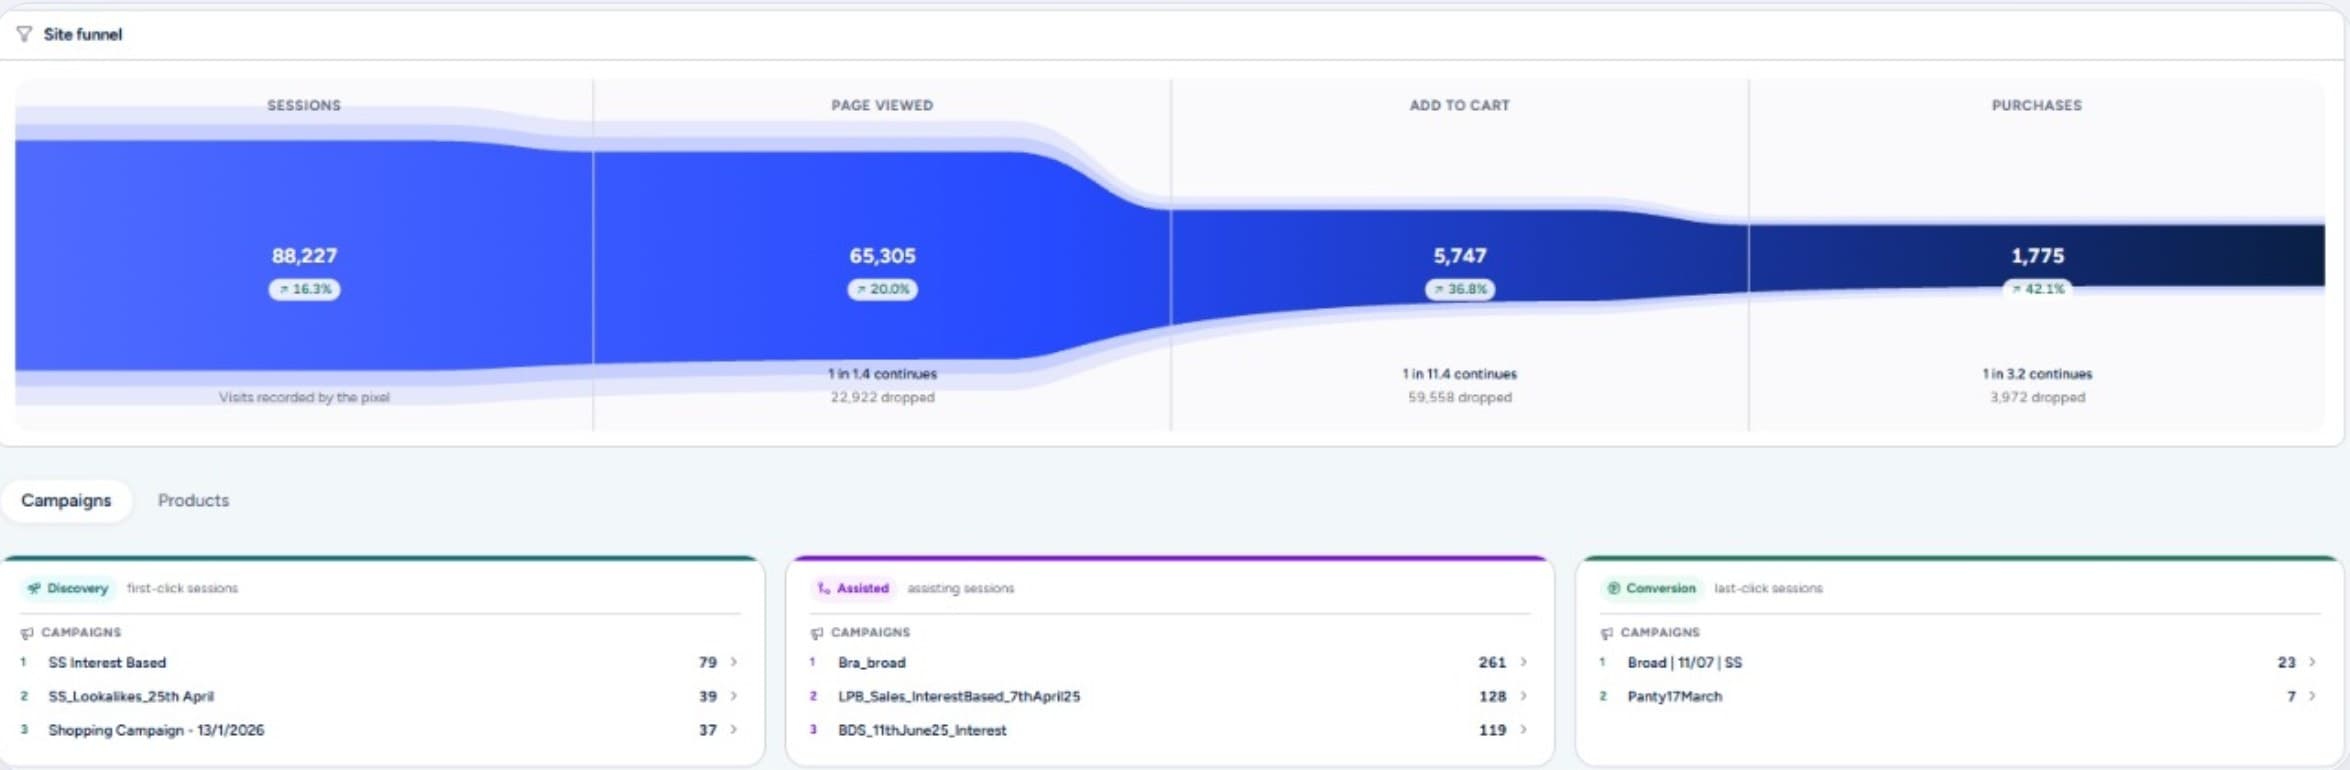Click the 36.8% add to cart badge

(x=1460, y=289)
